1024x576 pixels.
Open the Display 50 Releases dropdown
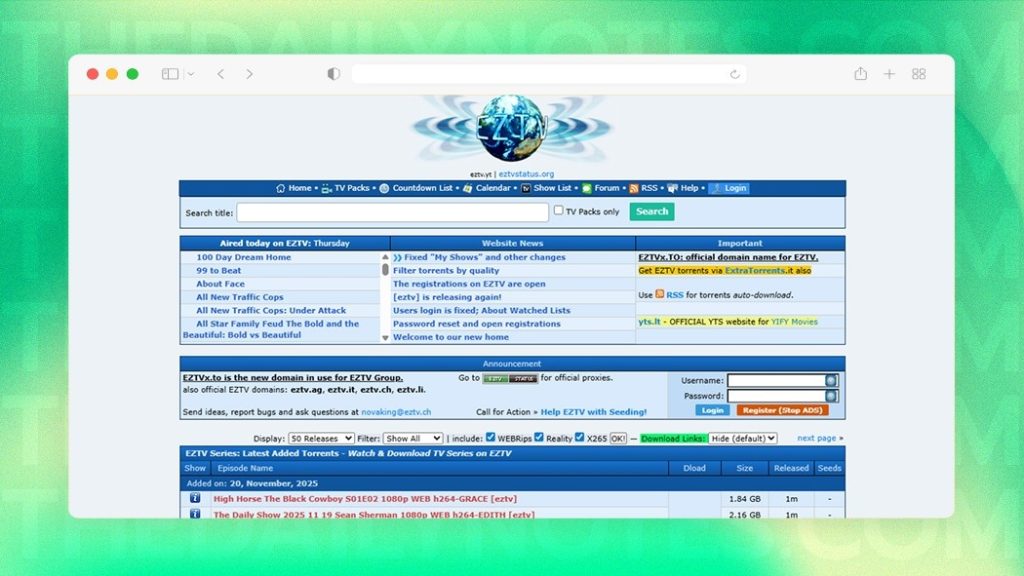point(321,438)
